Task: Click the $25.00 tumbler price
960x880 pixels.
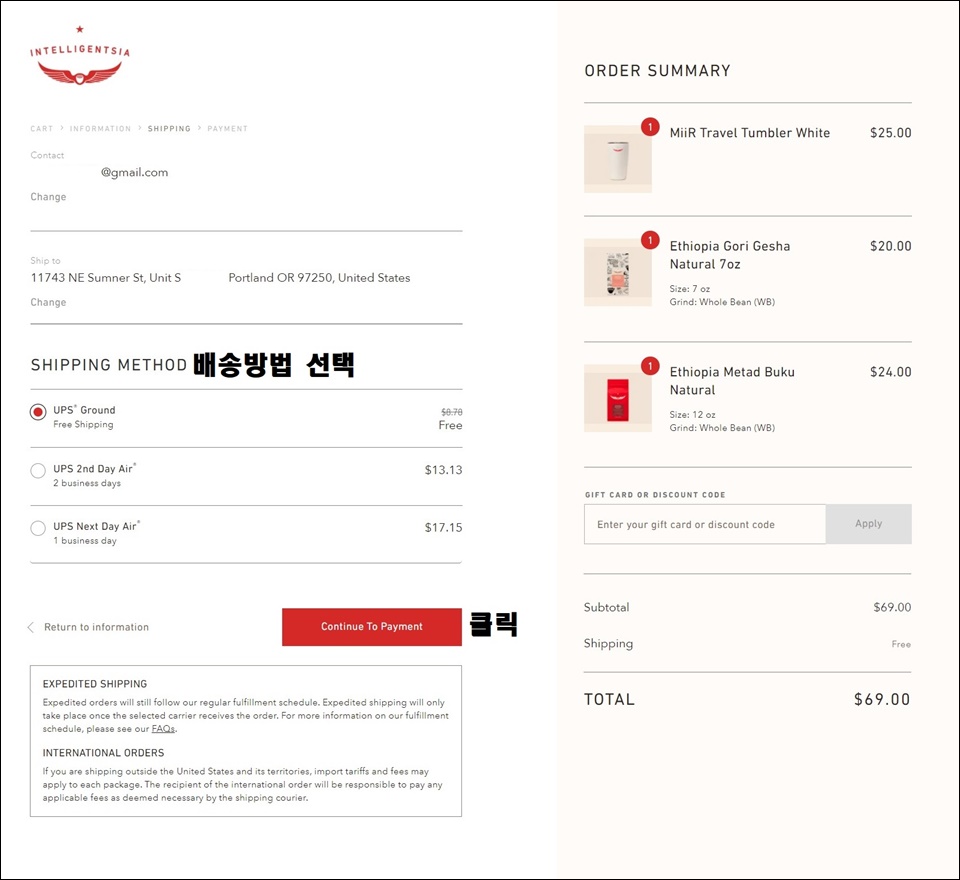Action: (890, 133)
